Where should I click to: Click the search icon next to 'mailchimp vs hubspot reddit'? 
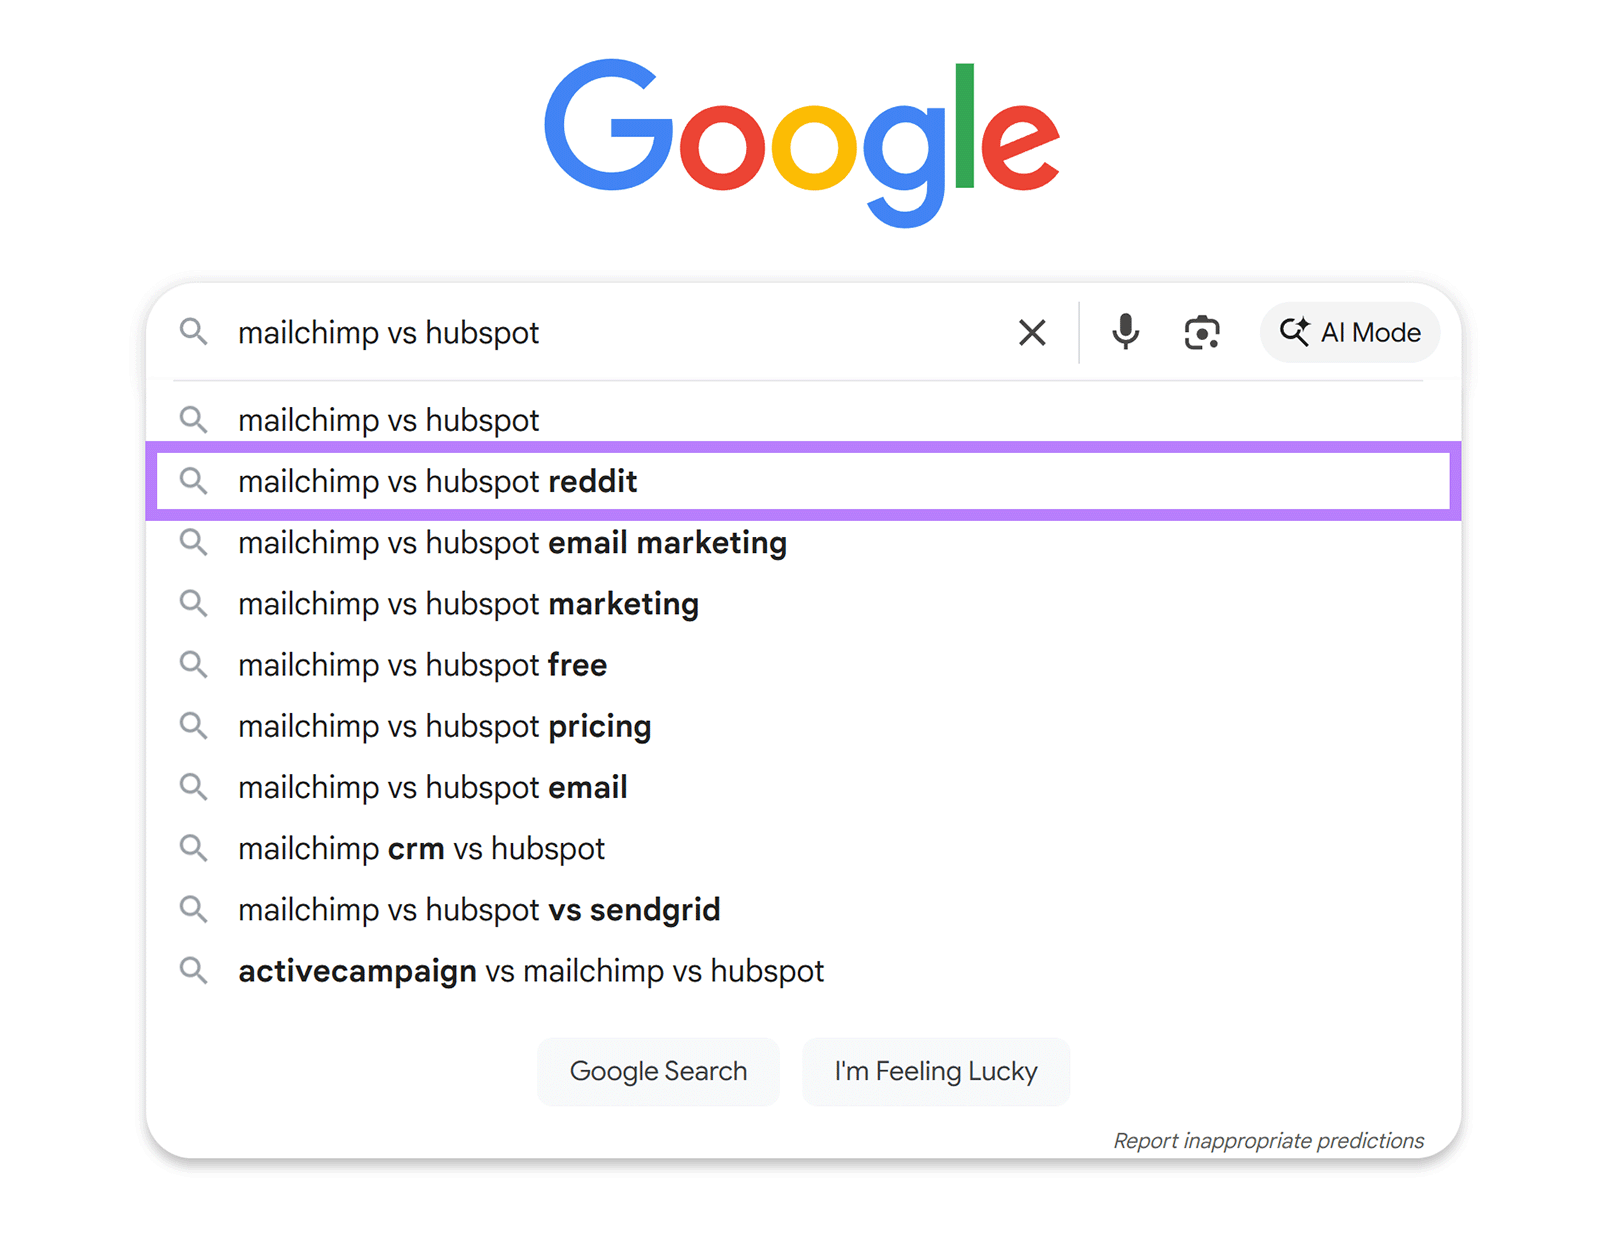194,481
